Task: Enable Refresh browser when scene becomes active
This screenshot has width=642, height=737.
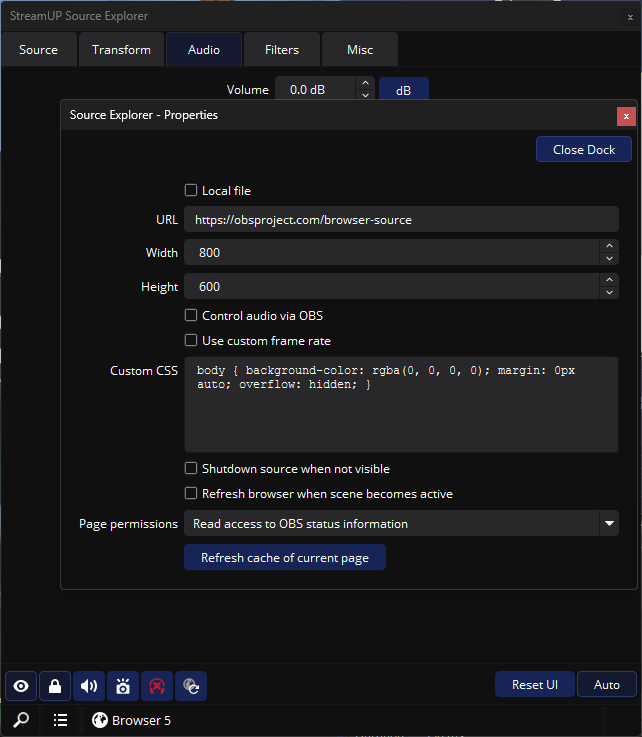Action: tap(191, 493)
